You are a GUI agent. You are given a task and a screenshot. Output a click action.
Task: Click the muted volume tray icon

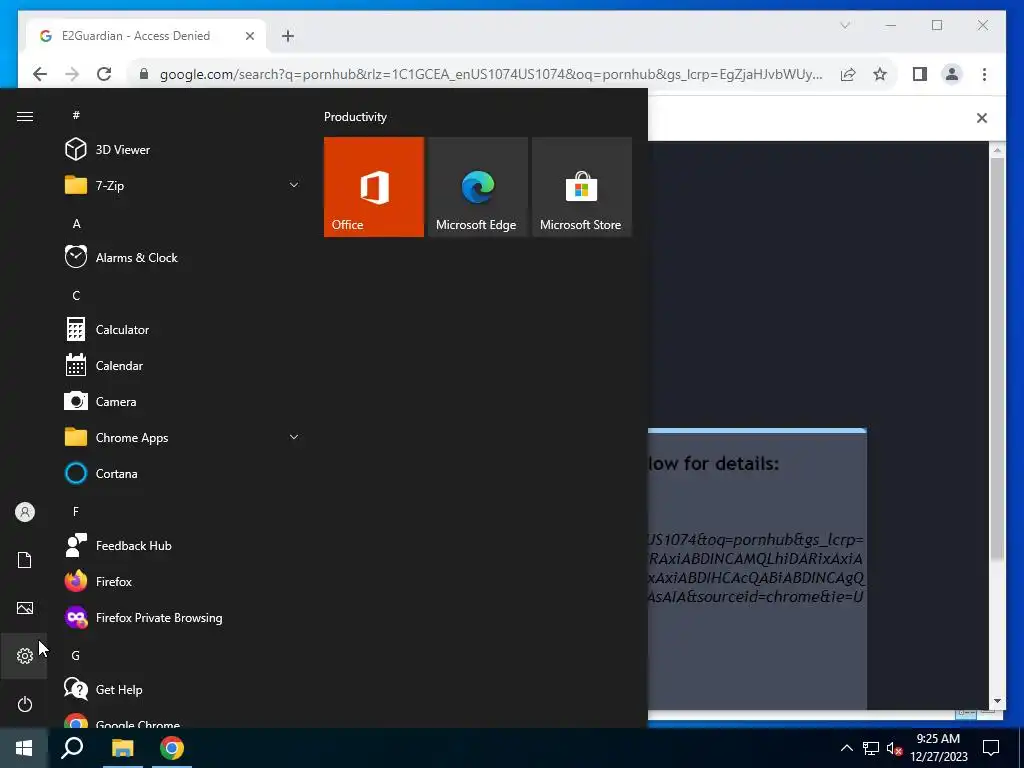(x=894, y=748)
